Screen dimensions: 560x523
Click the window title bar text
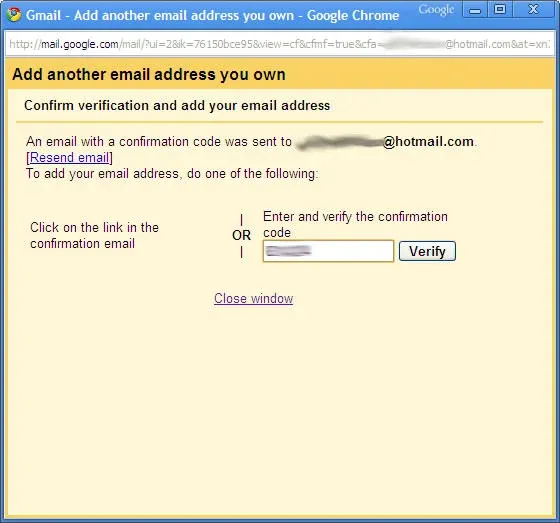click(212, 15)
